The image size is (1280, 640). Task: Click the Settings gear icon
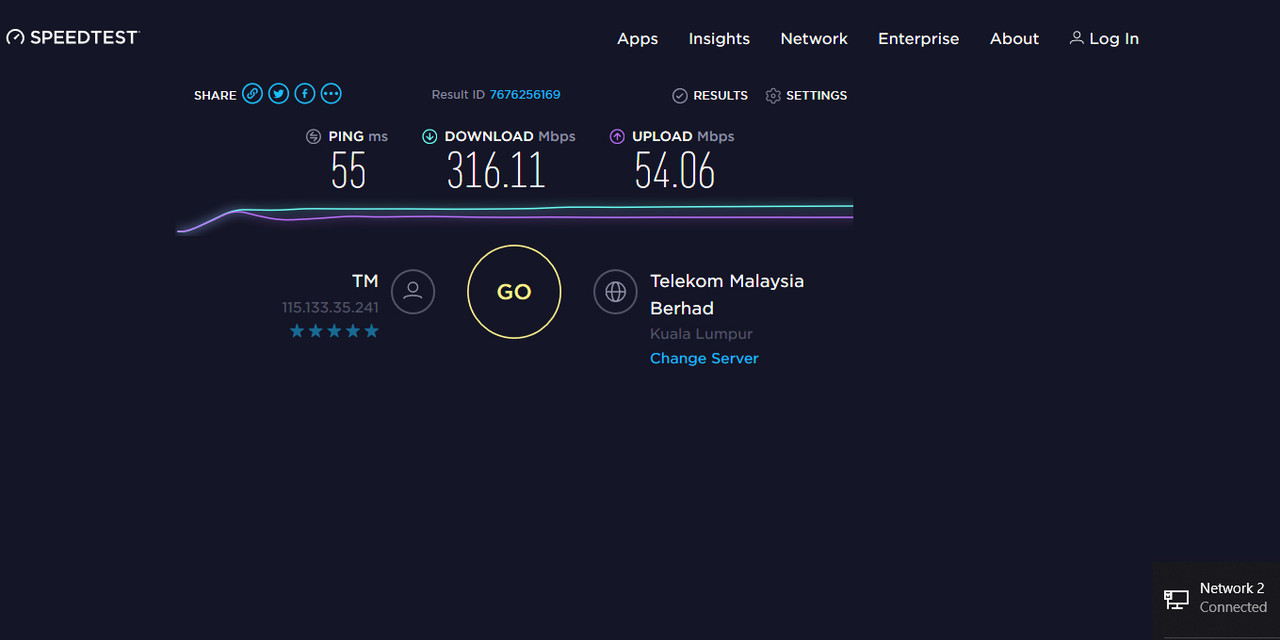[x=773, y=95]
